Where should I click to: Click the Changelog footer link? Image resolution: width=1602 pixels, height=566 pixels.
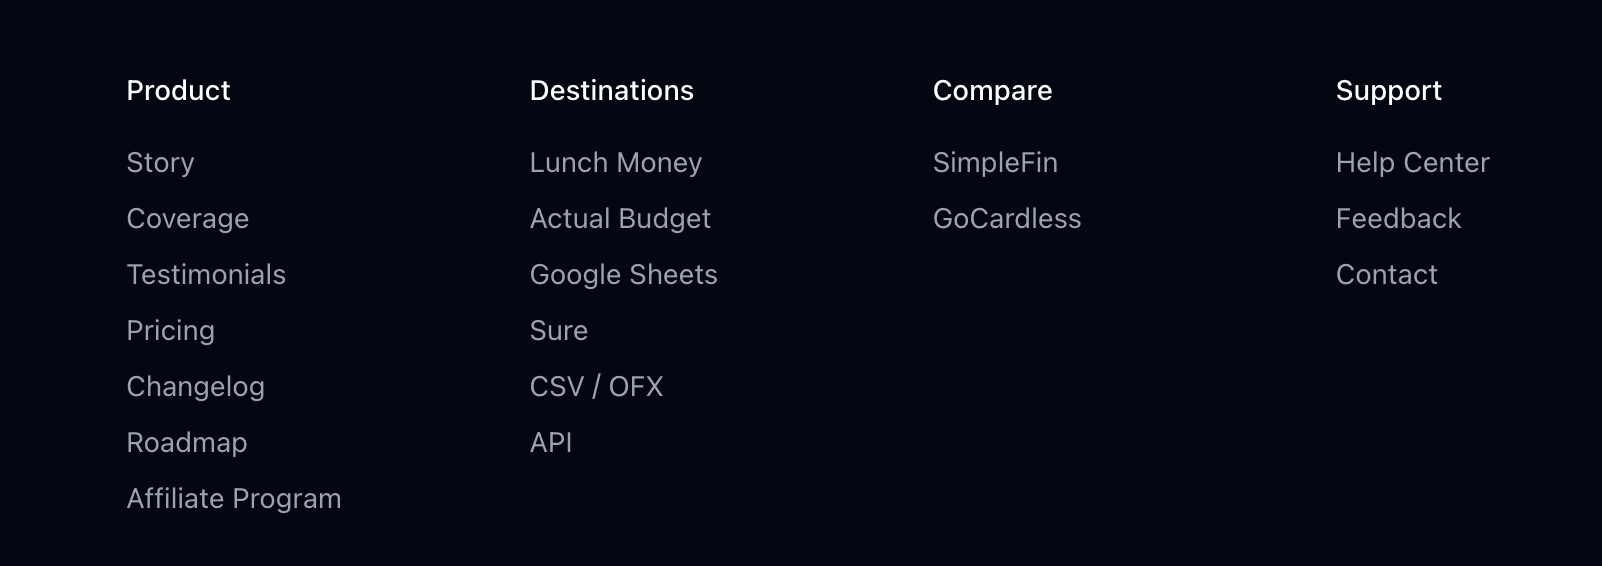pos(195,387)
